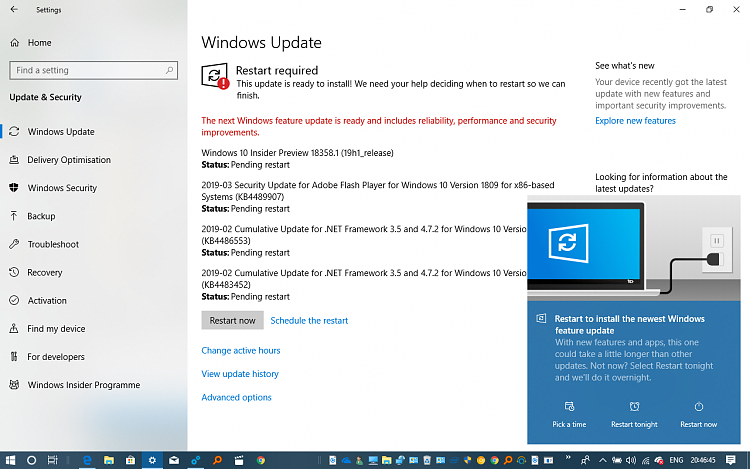
Task: Open the Windows Start menu
Action: click(x=10, y=460)
